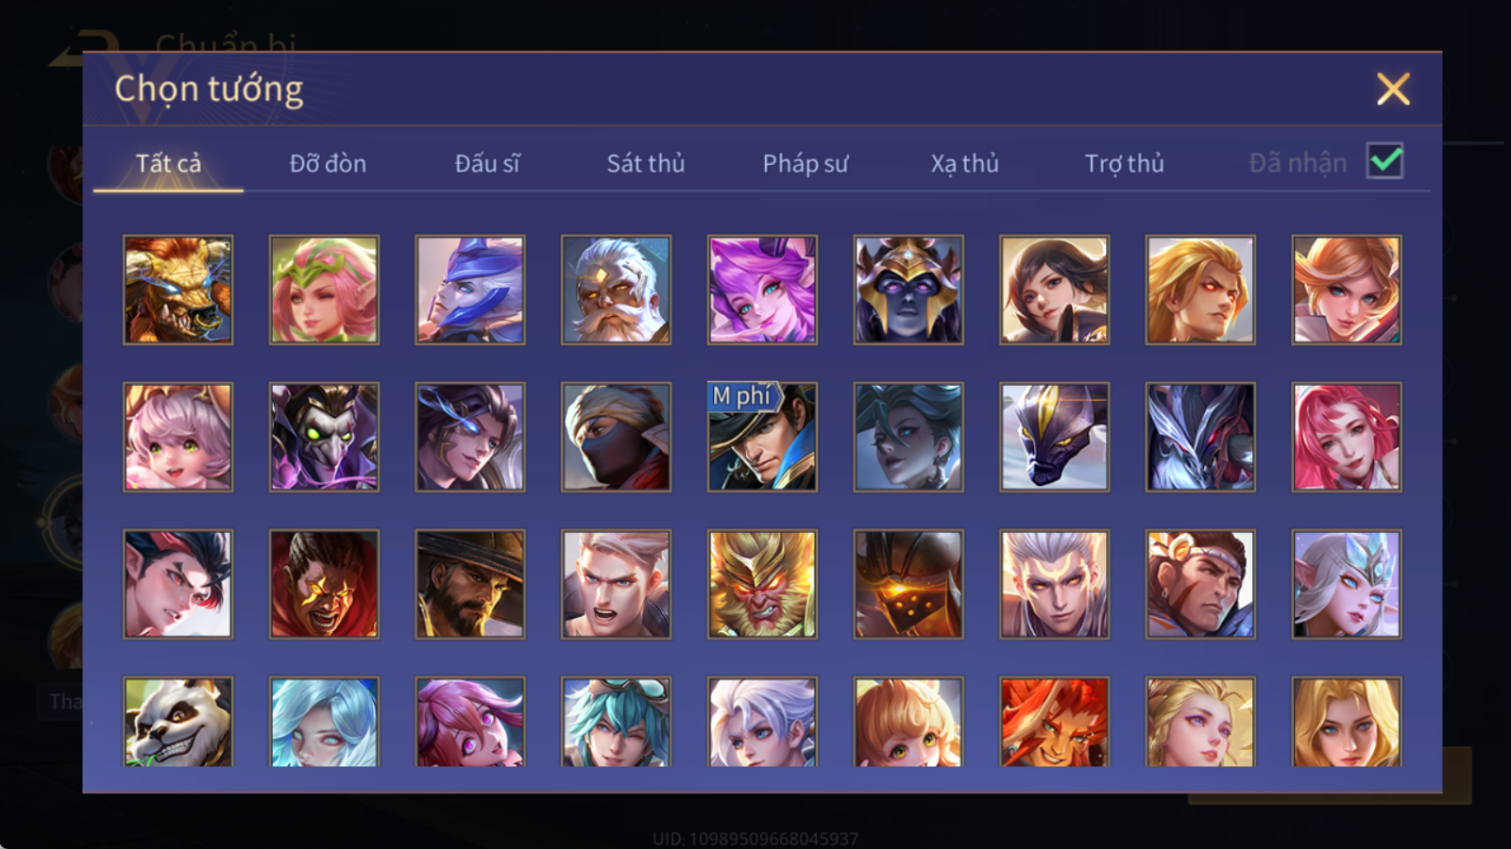Close the "Chọn tướng" dialog
The width and height of the screenshot is (1511, 849).
(1393, 89)
